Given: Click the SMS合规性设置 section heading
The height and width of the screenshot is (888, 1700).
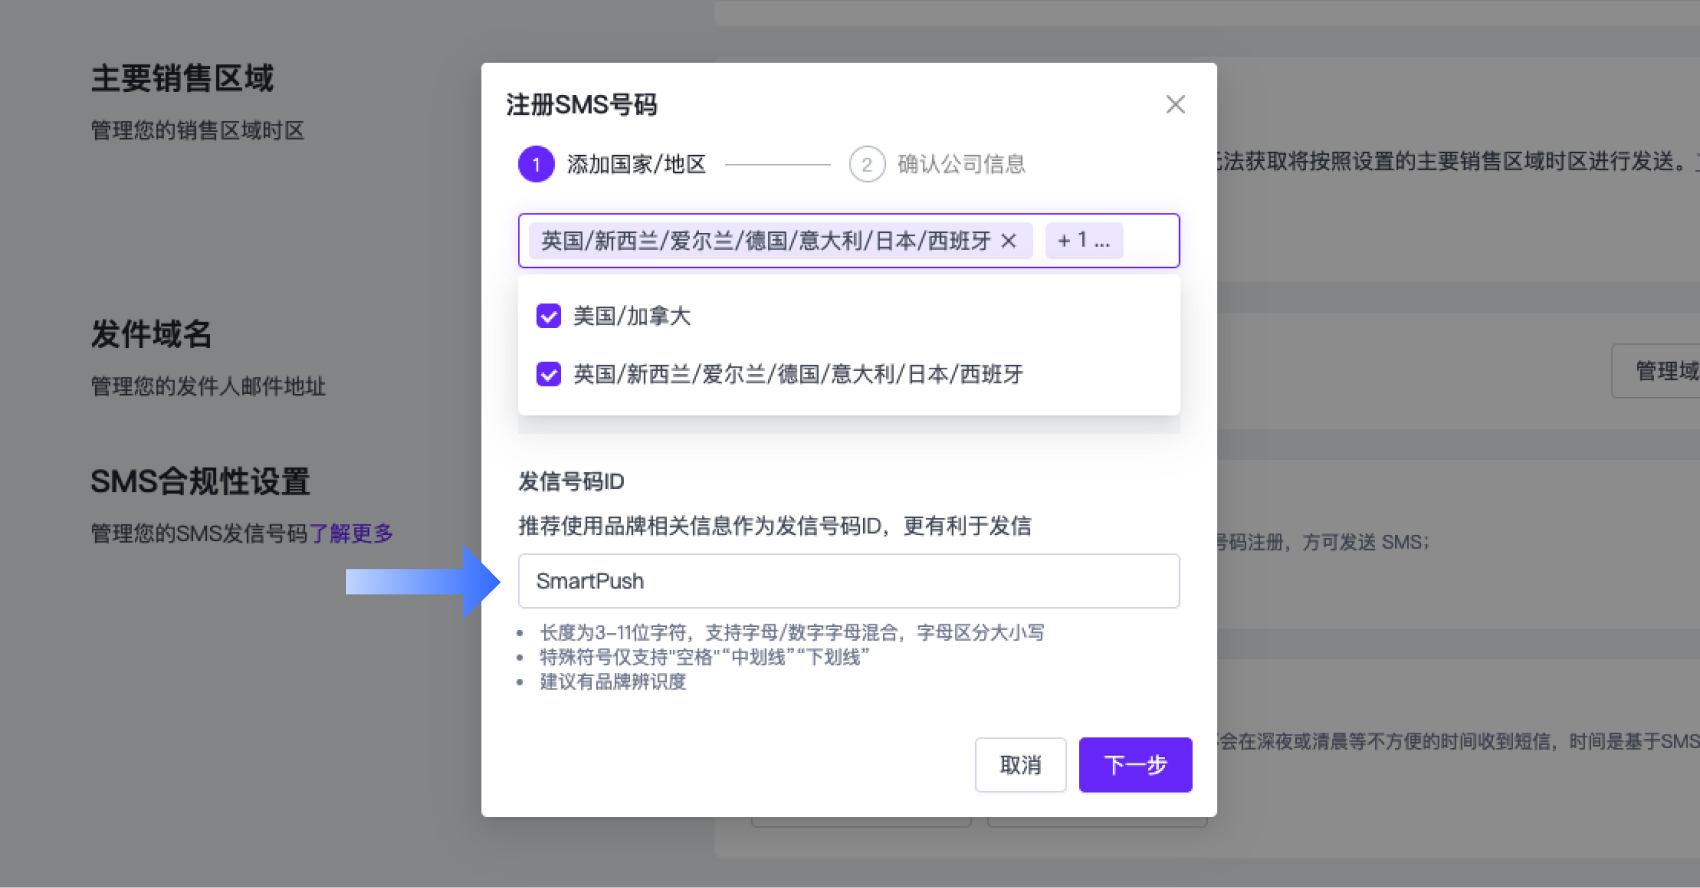Looking at the screenshot, I should pyautogui.click(x=200, y=482).
